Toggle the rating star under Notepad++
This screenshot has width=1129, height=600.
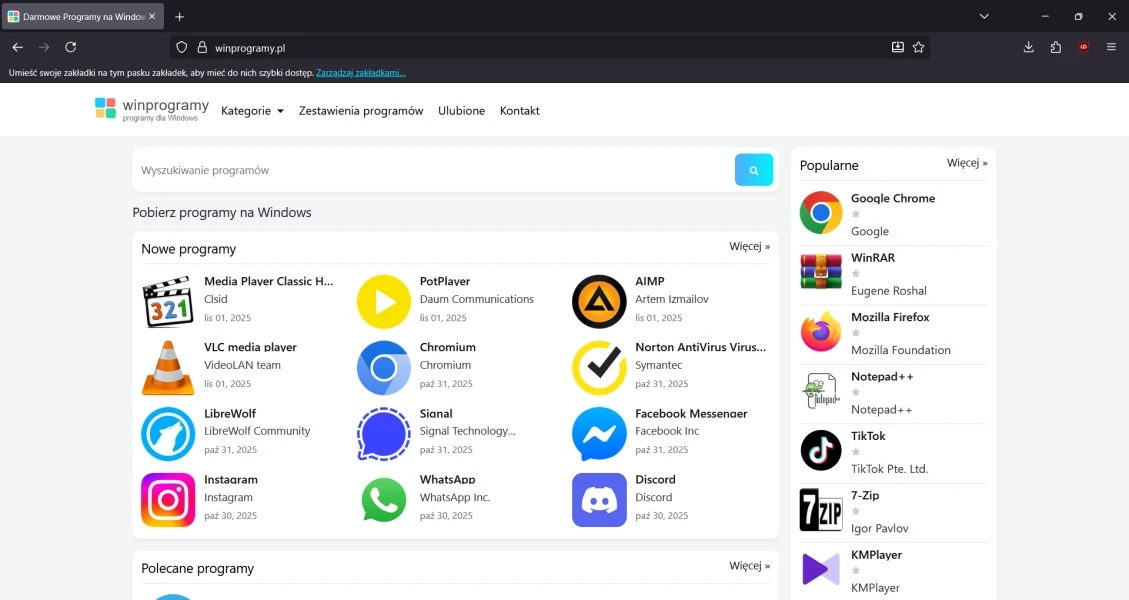coord(855,392)
